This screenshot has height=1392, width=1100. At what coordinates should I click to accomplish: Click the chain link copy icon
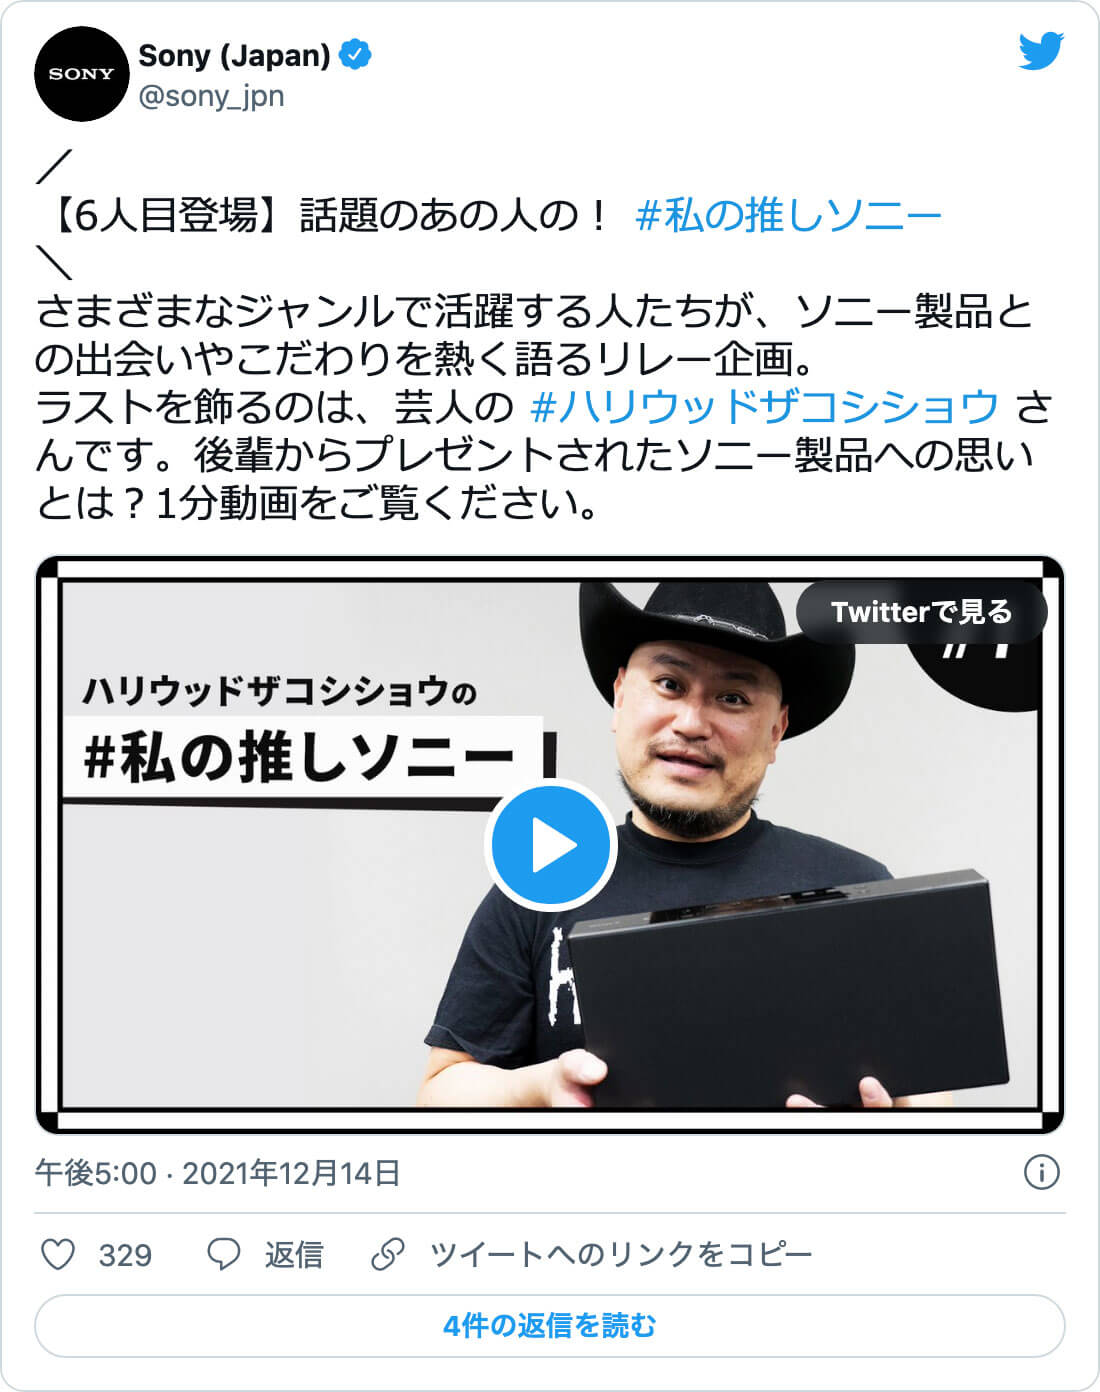(387, 1254)
